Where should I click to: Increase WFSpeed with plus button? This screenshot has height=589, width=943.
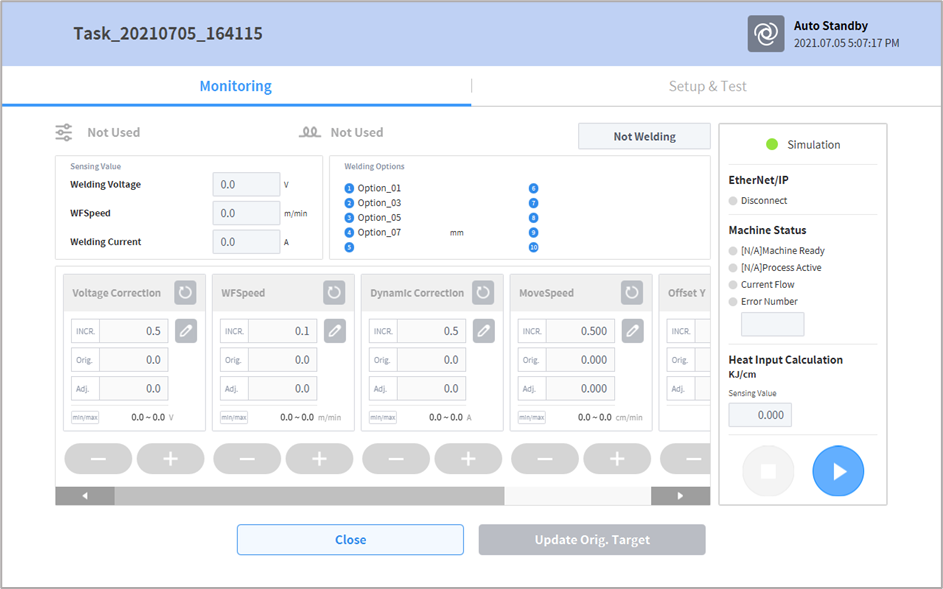pos(319,459)
